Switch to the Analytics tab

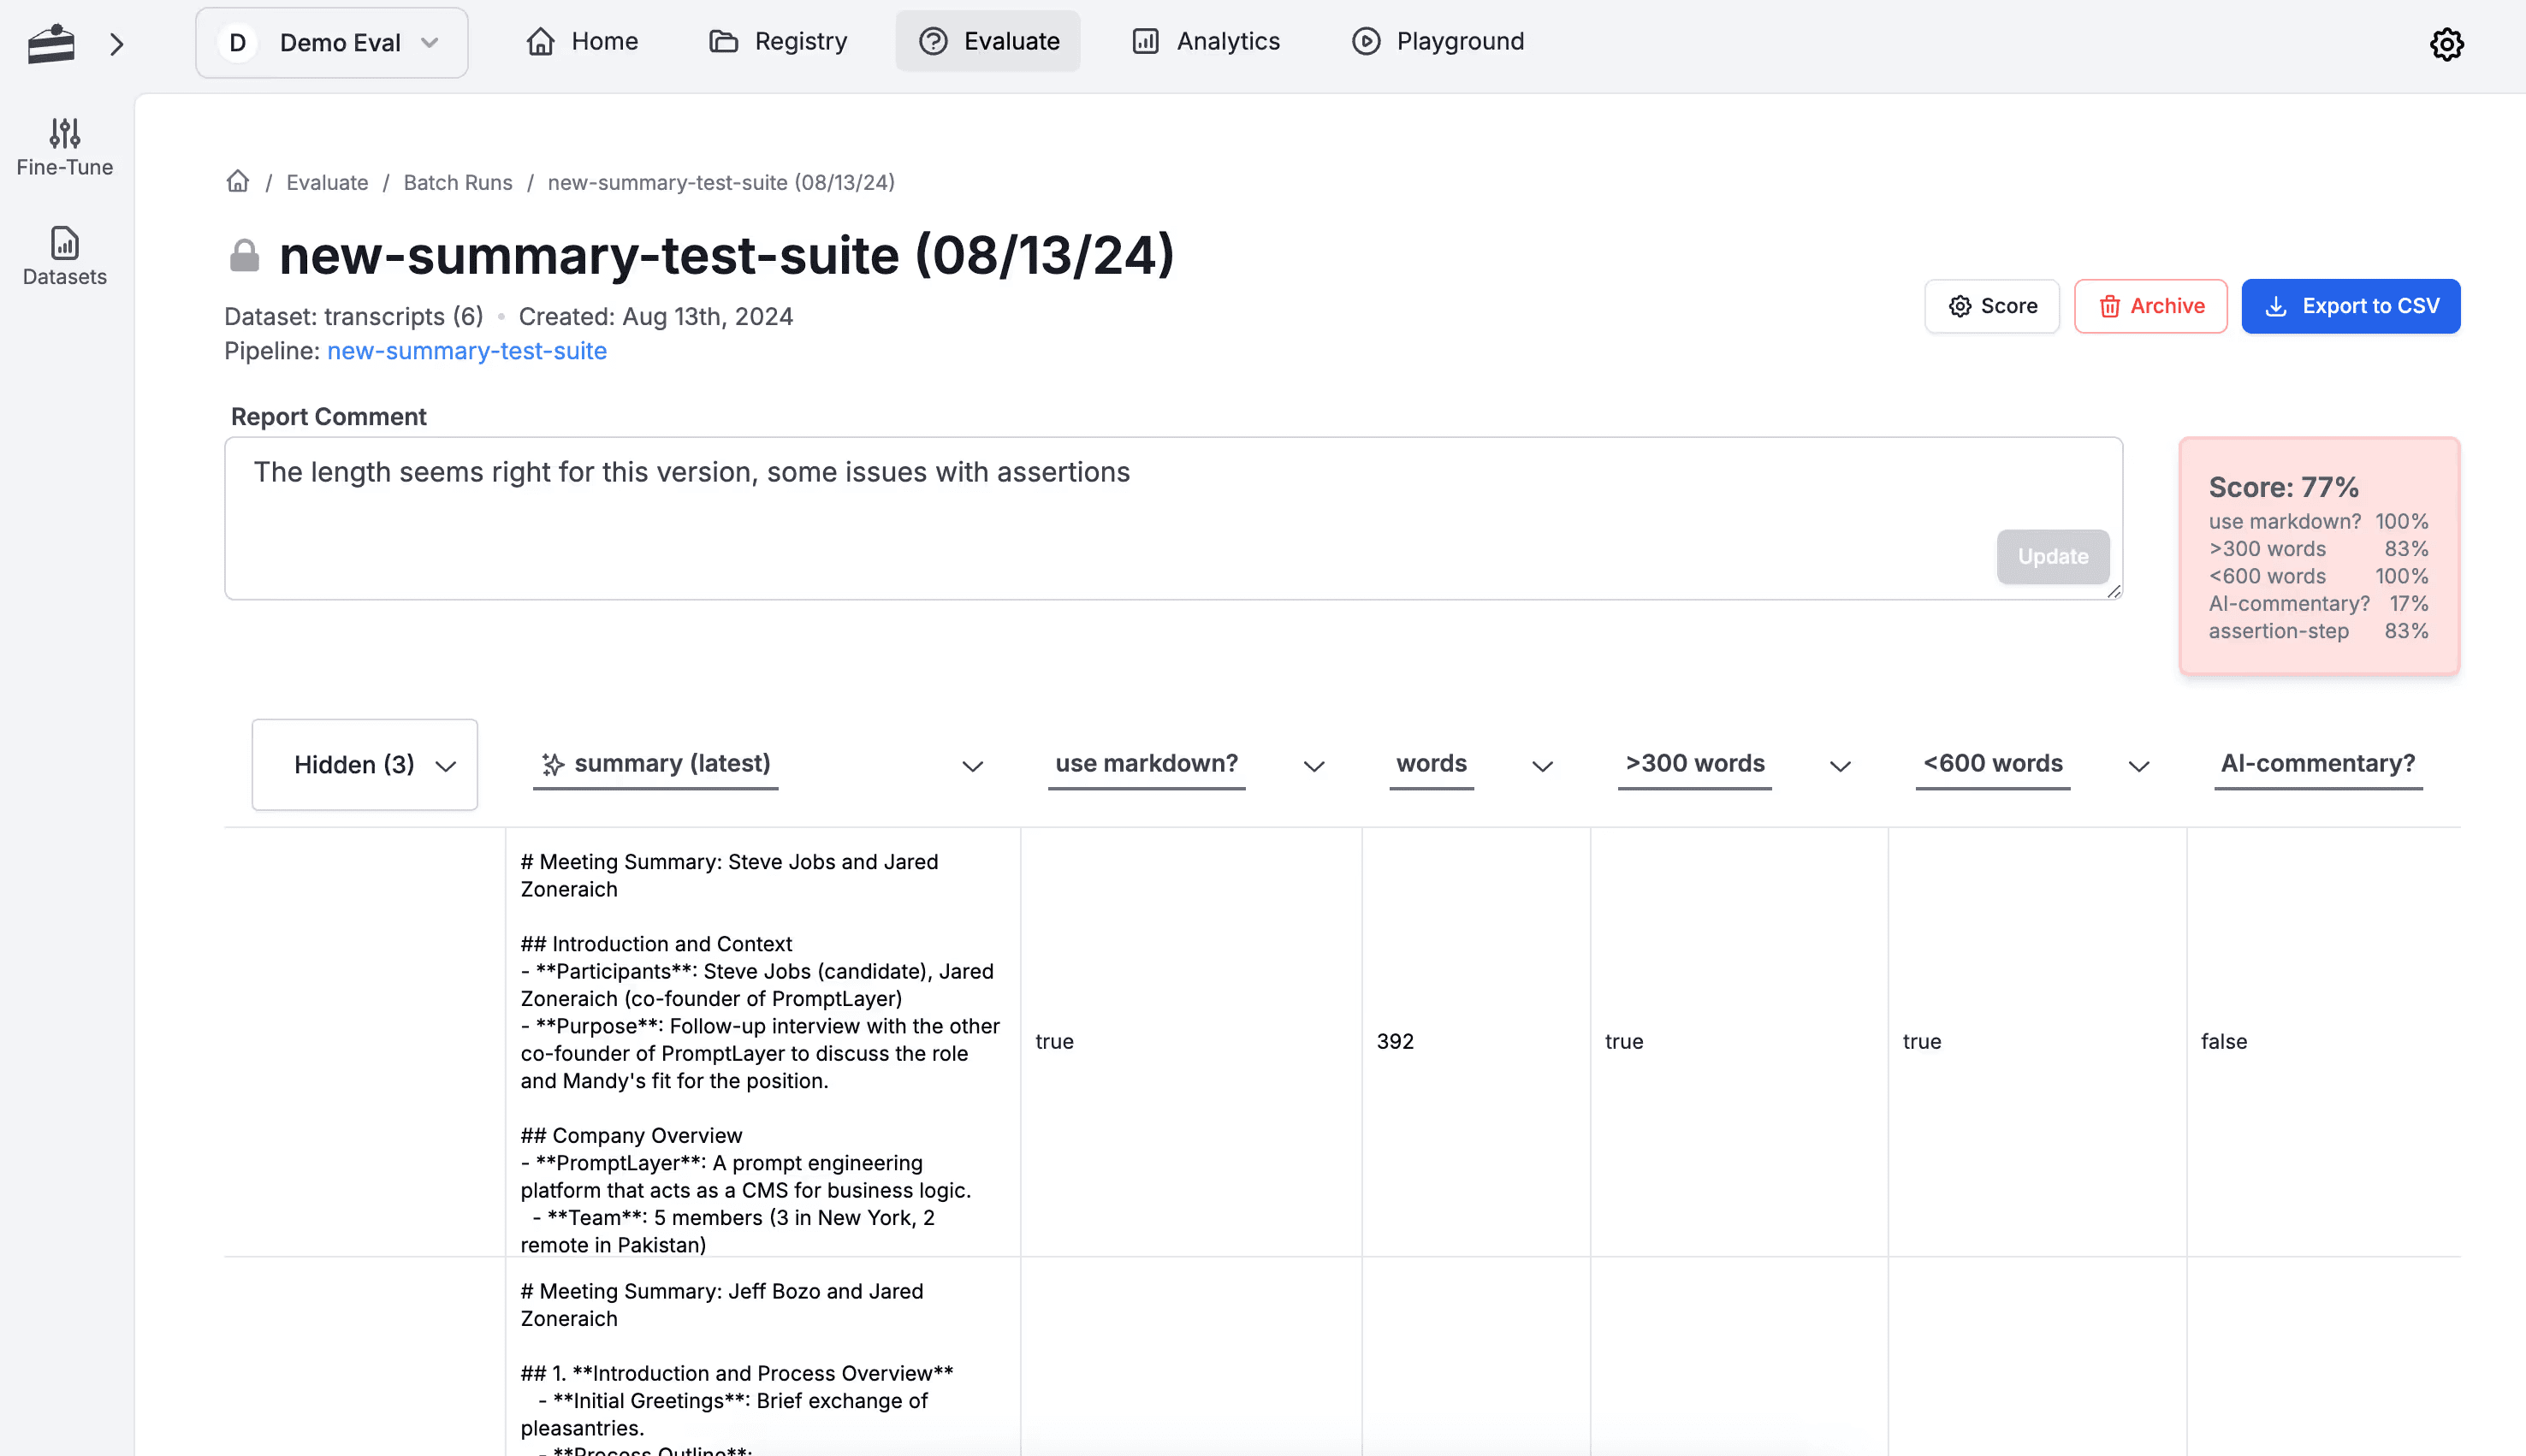coord(1206,41)
